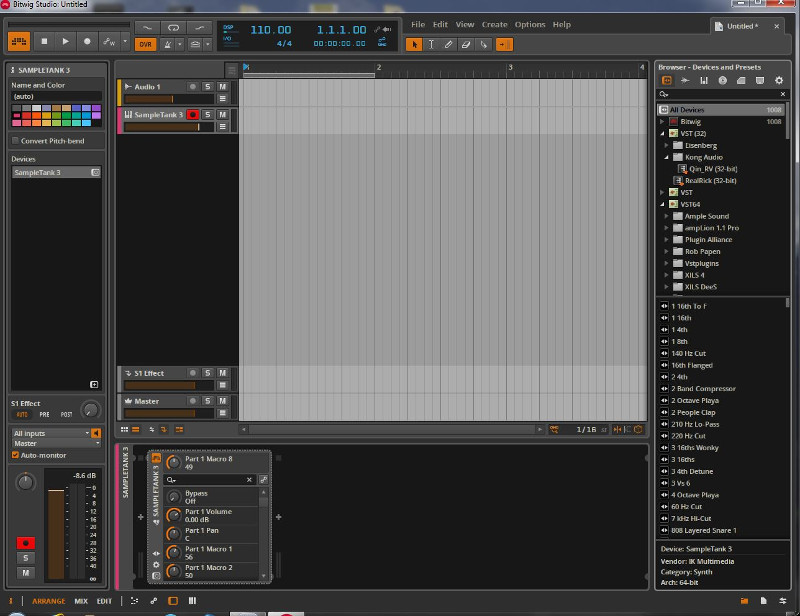Expand the Bitwig devices folder
800x616 pixels.
coord(662,121)
